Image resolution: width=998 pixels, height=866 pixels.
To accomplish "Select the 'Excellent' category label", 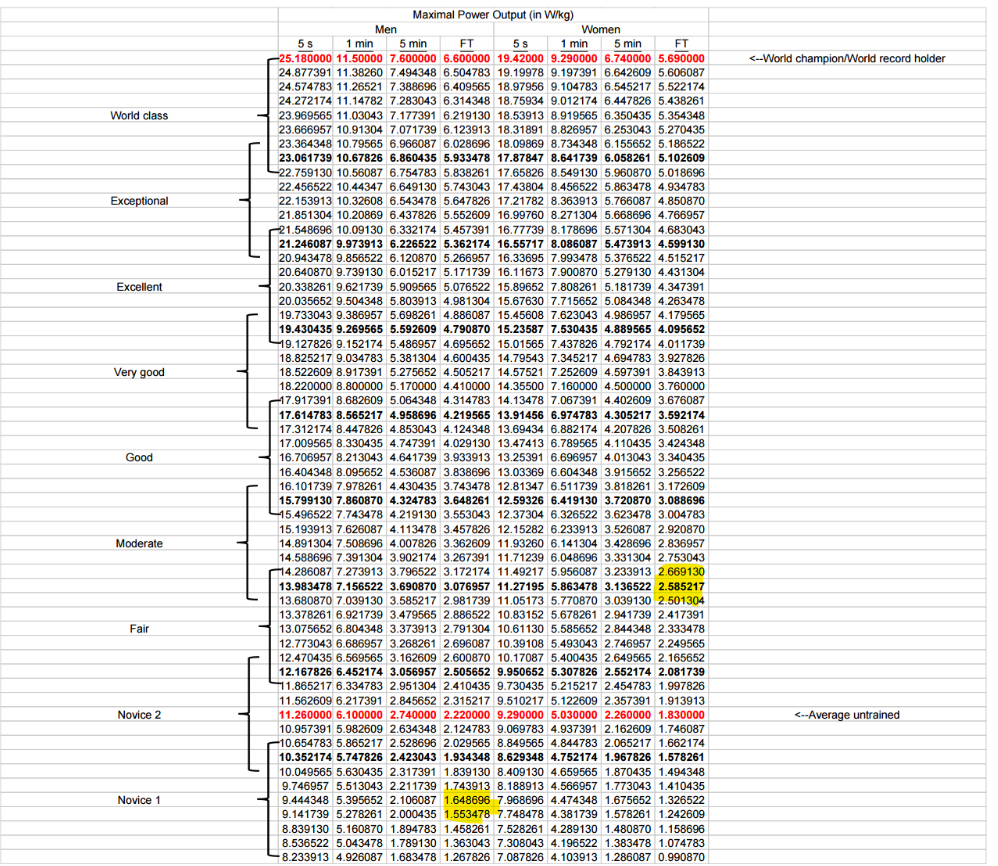I will point(139,287).
